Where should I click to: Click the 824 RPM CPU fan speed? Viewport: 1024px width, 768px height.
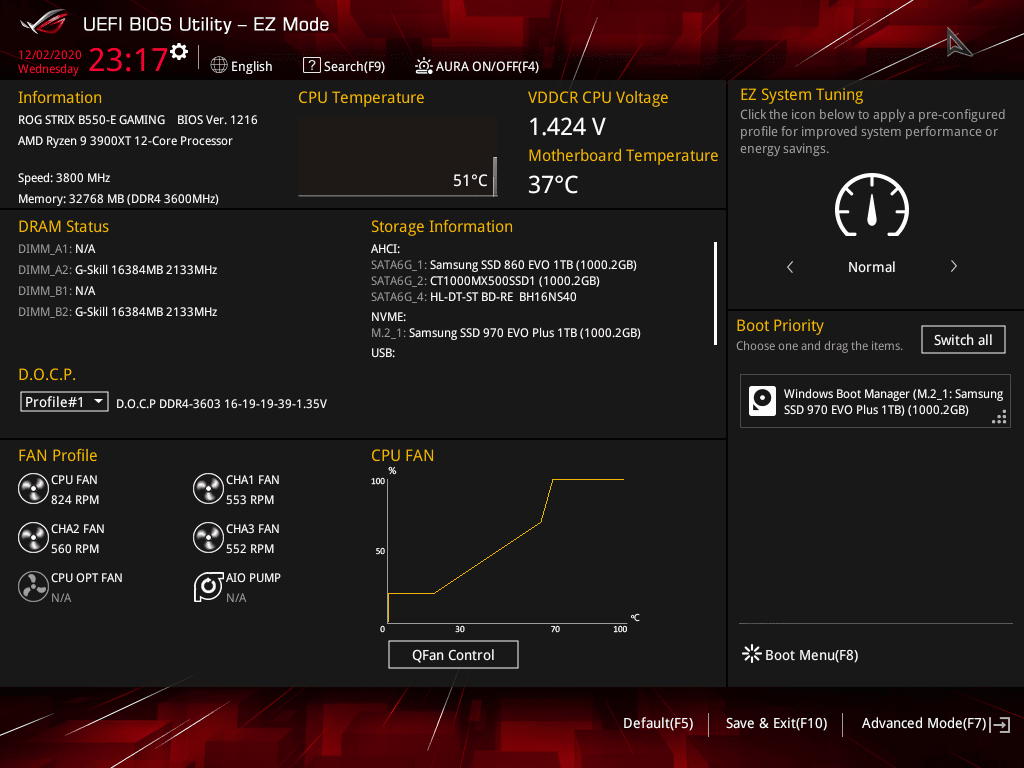(x=75, y=500)
